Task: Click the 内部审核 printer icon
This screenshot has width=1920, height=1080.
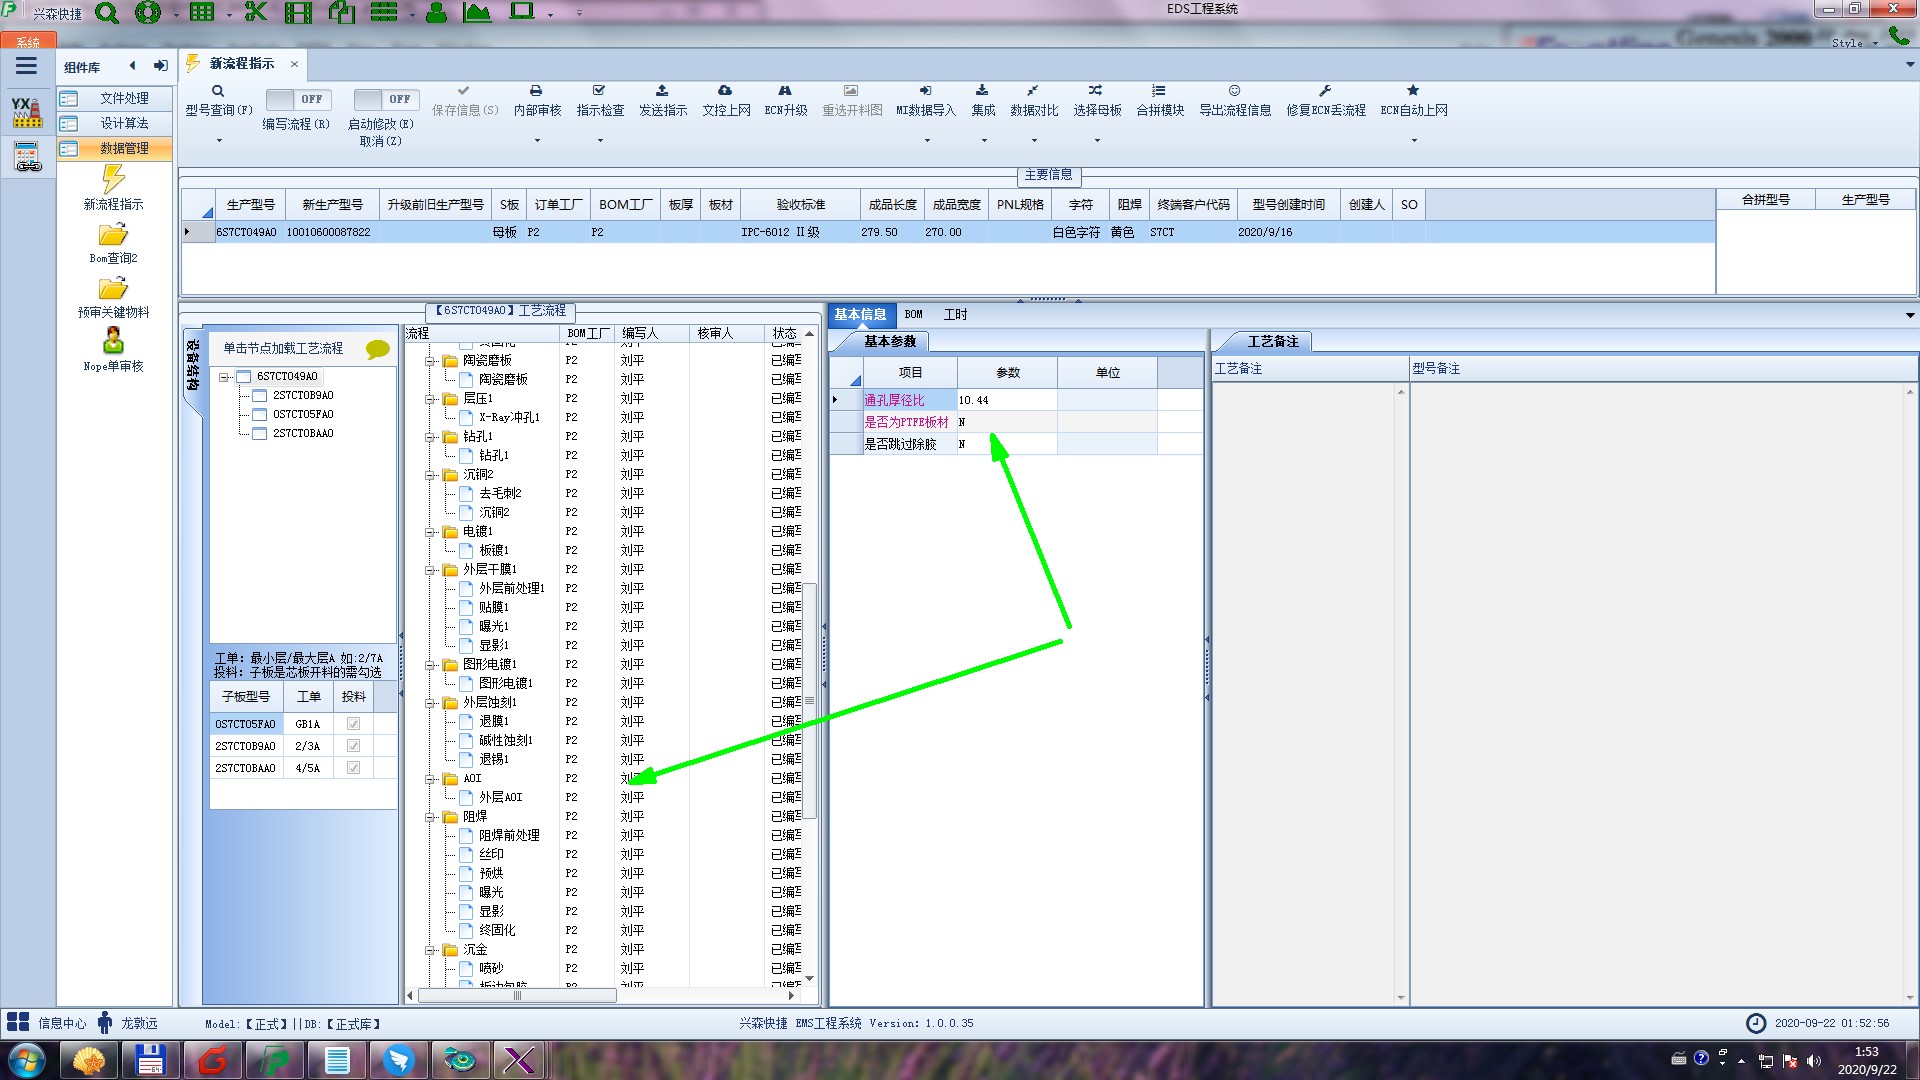Action: click(x=536, y=91)
